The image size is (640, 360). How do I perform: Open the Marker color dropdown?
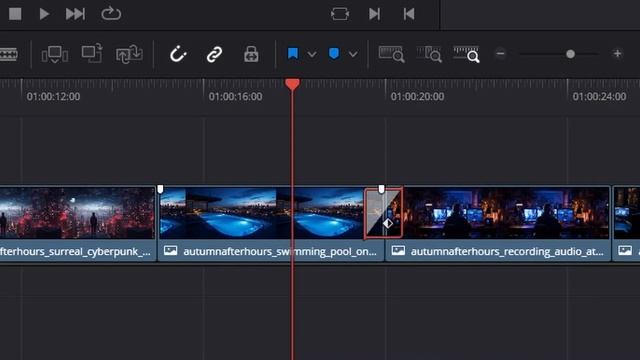[x=353, y=54]
